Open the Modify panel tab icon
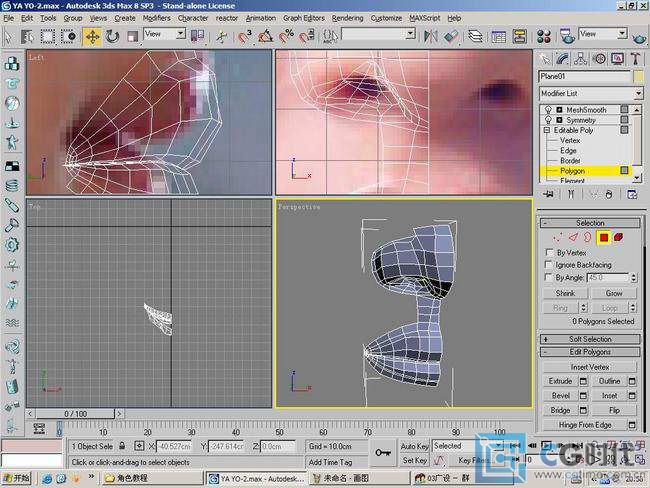Screen dimensions: 650x488 [x=562, y=59]
